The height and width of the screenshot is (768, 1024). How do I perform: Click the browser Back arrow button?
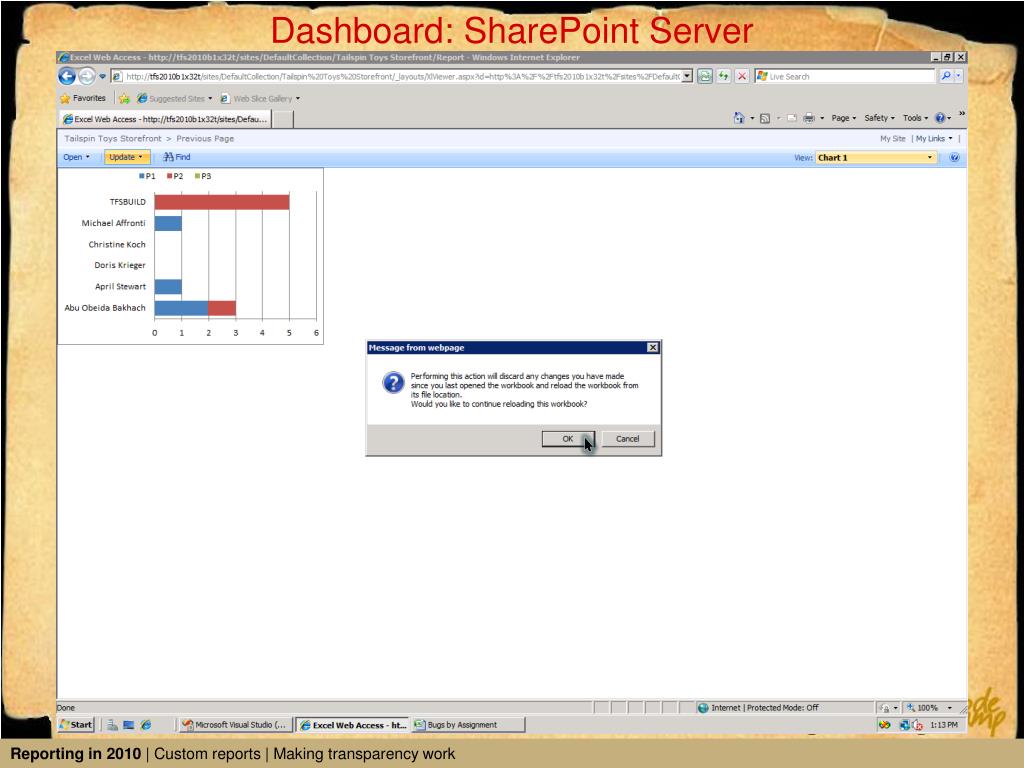click(67, 76)
